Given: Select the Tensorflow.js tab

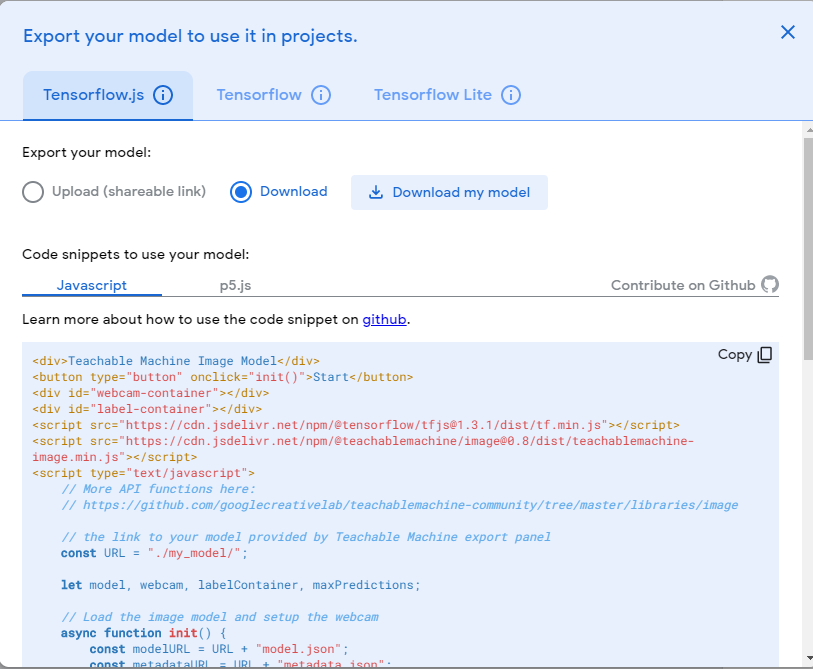Looking at the screenshot, I should pos(108,95).
